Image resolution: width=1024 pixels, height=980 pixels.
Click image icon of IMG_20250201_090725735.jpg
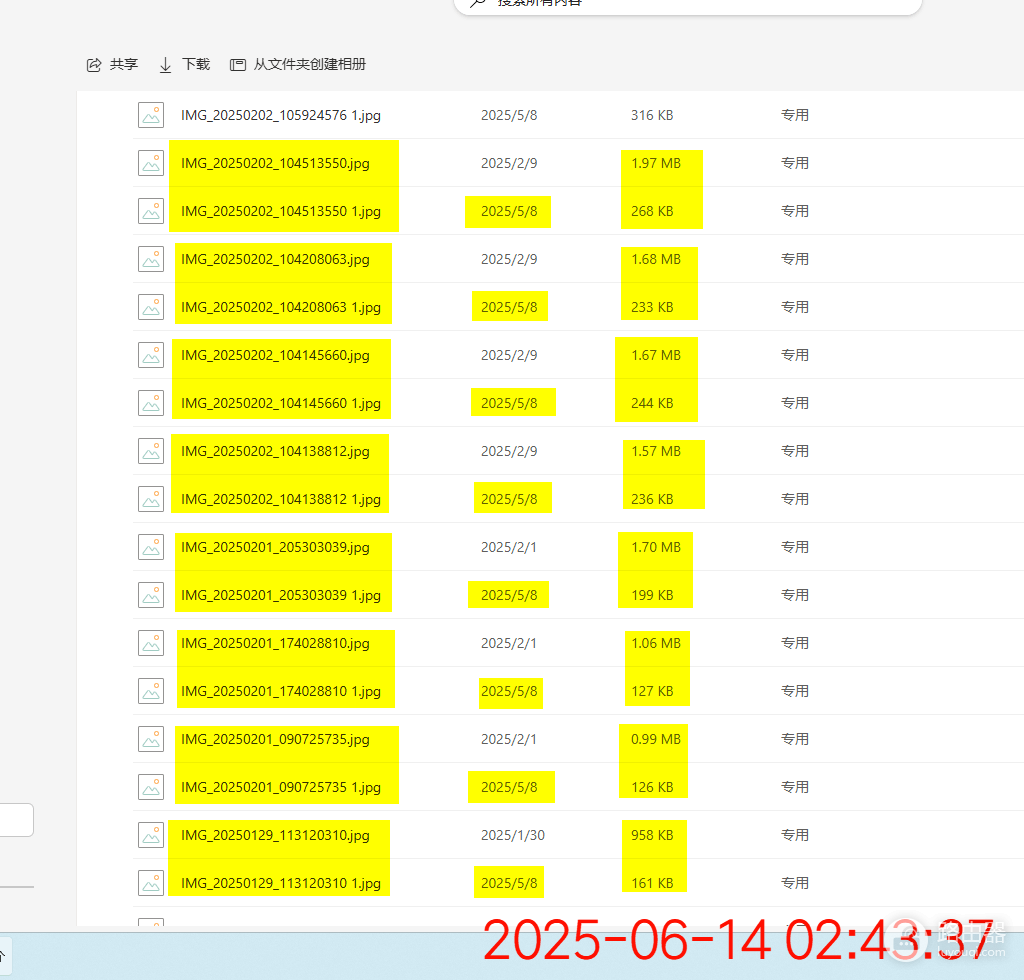pyautogui.click(x=151, y=739)
